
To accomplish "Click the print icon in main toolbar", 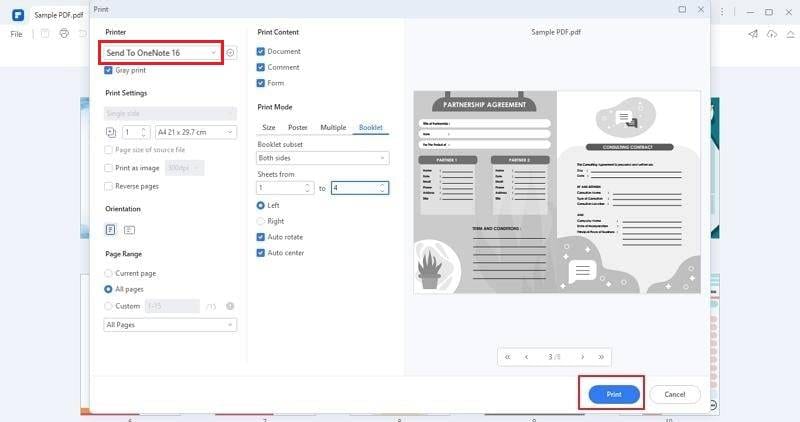I will tap(64, 34).
